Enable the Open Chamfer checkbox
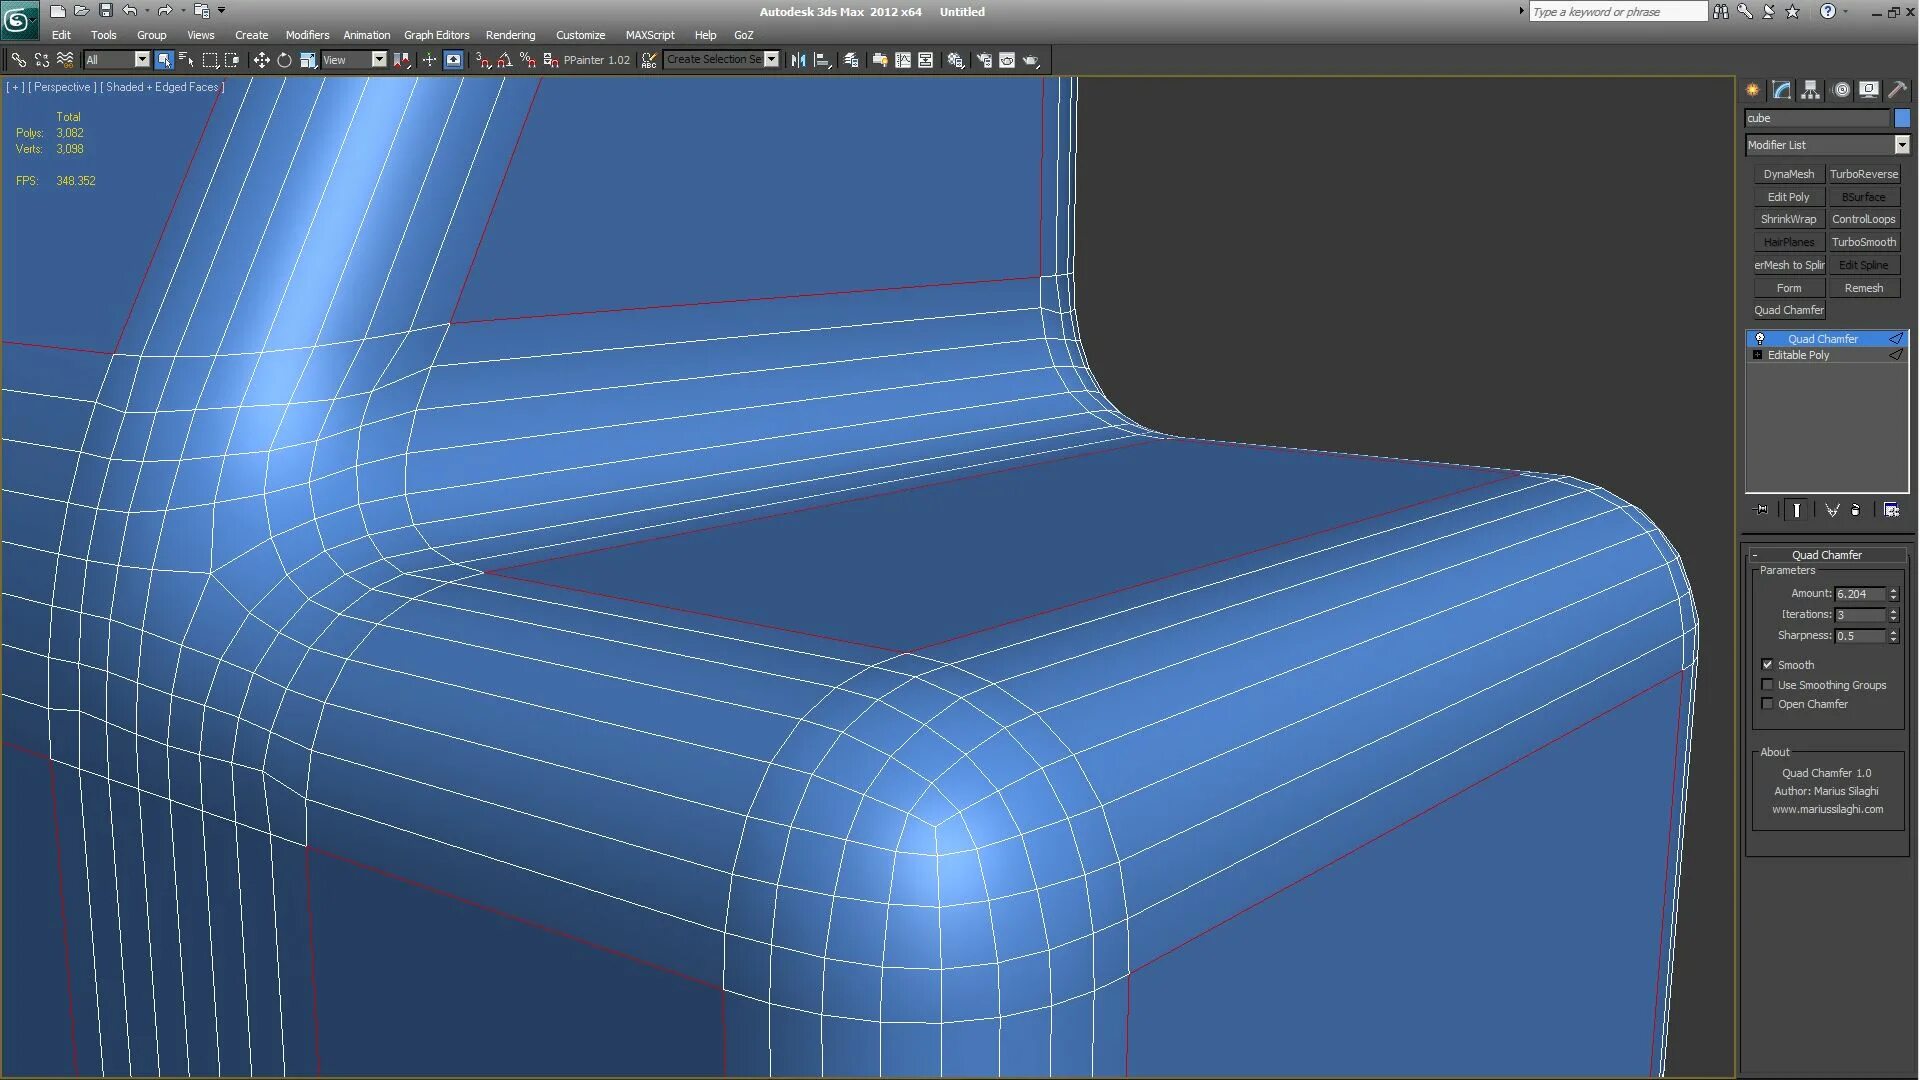The width and height of the screenshot is (1920, 1080). (x=1767, y=704)
